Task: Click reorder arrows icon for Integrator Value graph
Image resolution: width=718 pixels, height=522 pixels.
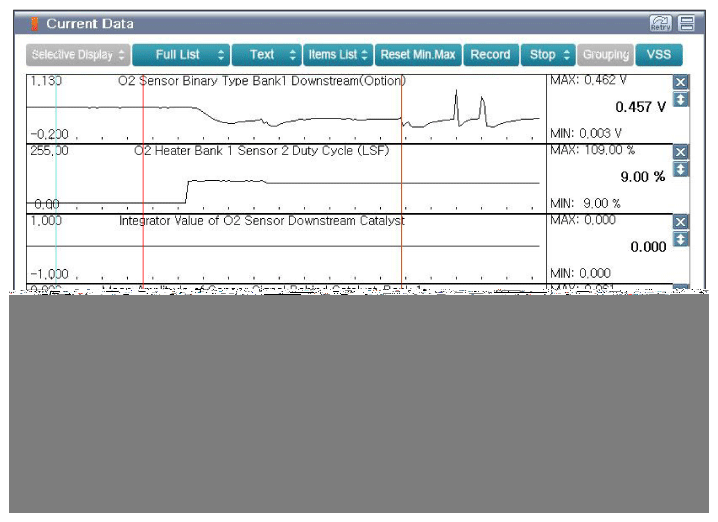Action: click(x=681, y=240)
